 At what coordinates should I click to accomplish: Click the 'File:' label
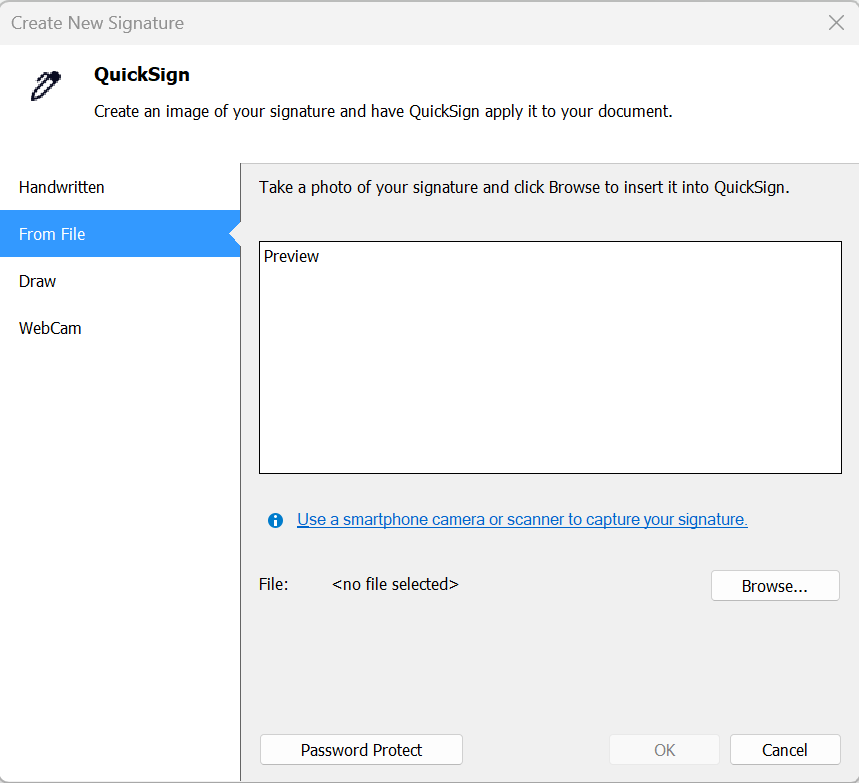coord(273,585)
